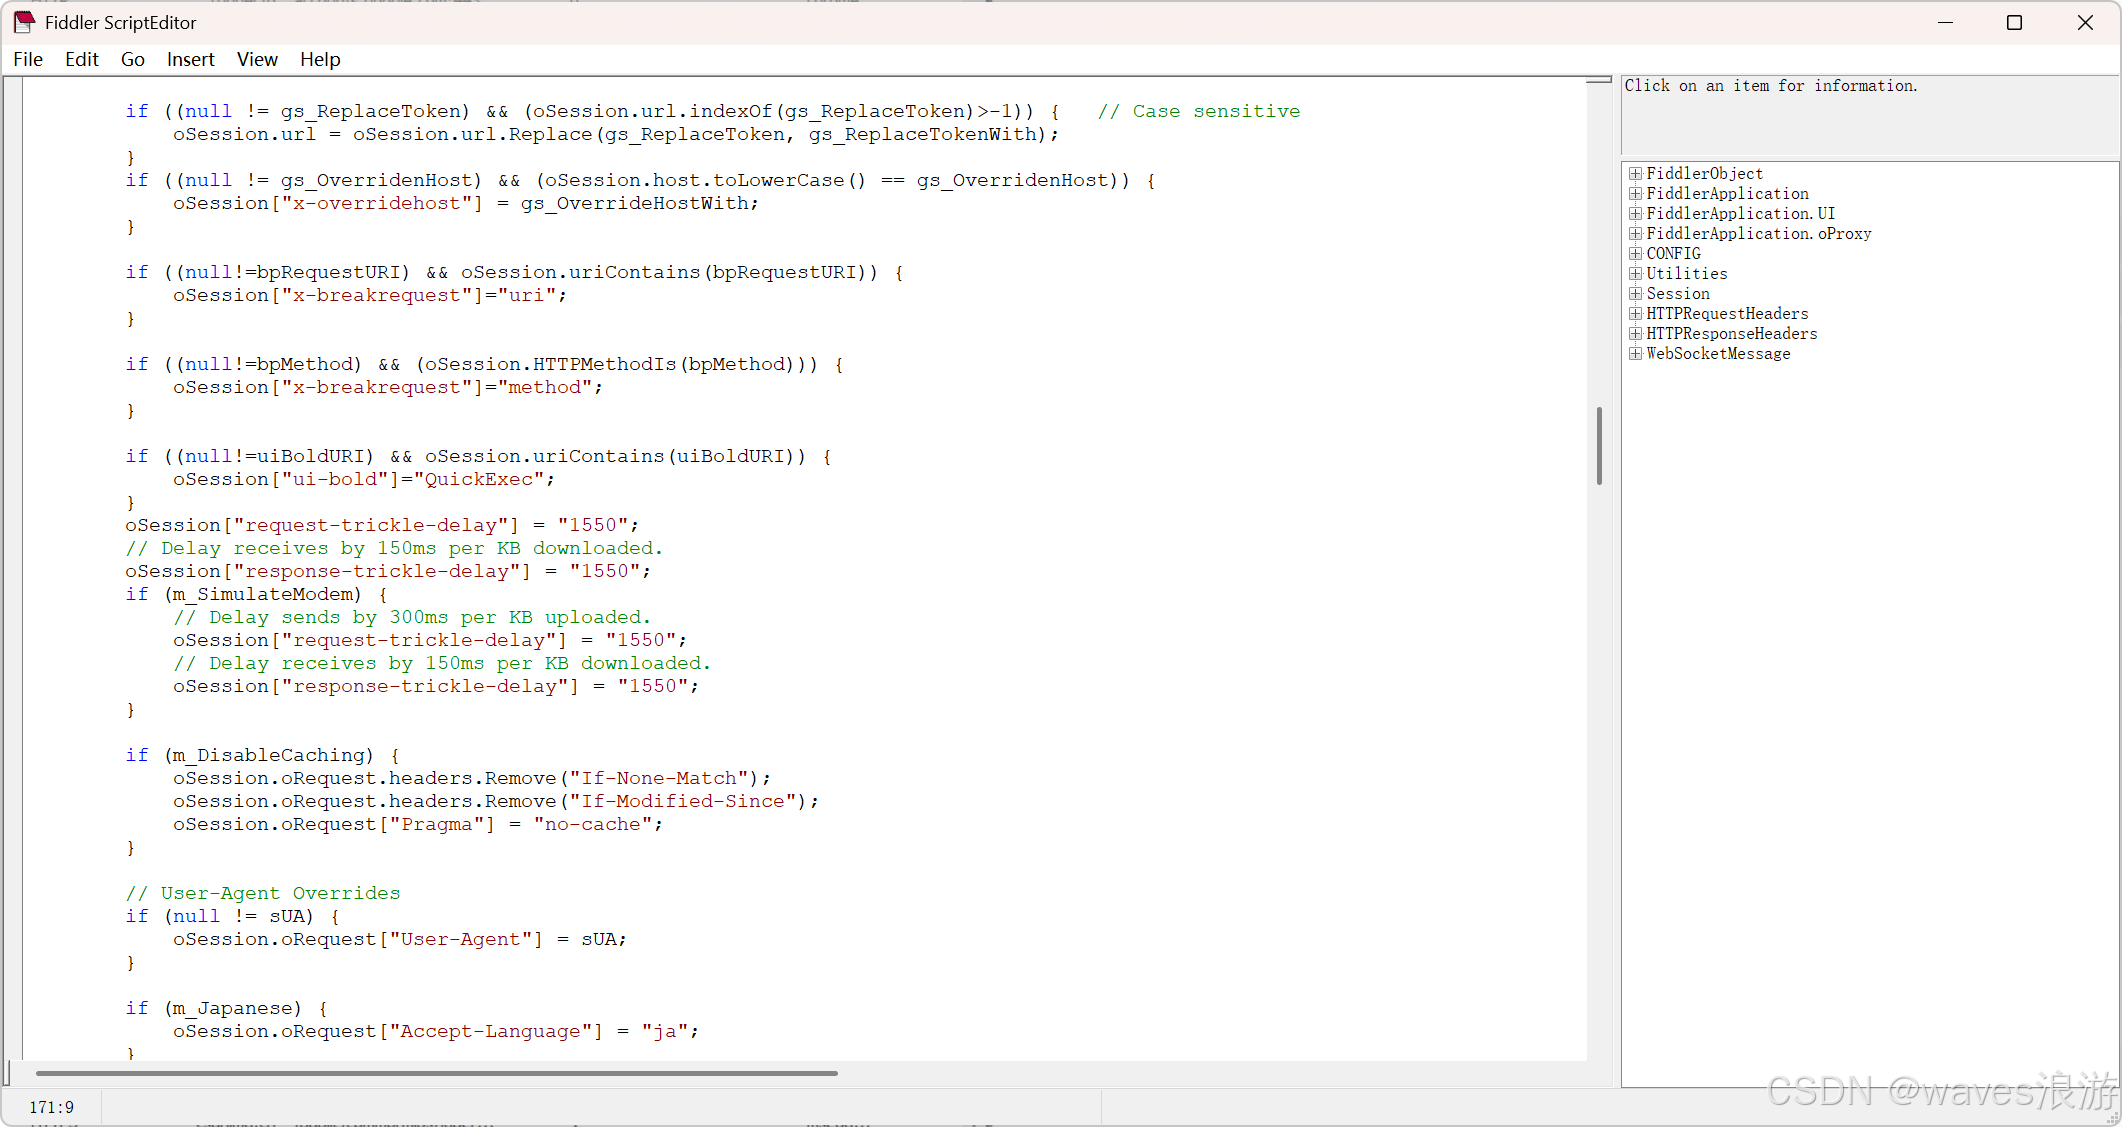
Task: Expand the Session plus icon
Action: (x=1635, y=294)
